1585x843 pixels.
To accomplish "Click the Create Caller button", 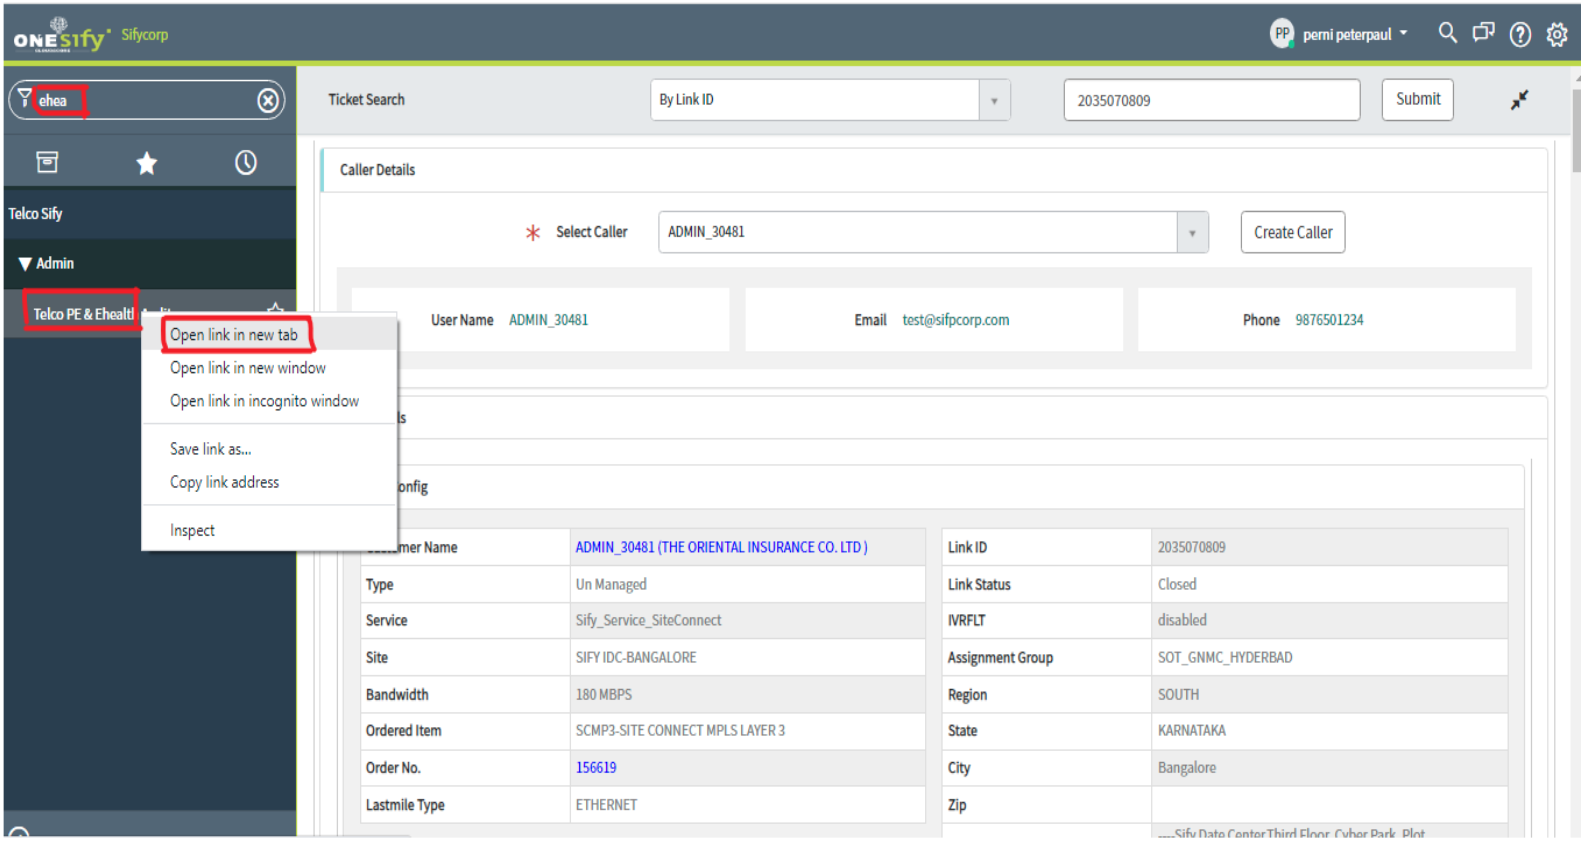I will pos(1292,232).
